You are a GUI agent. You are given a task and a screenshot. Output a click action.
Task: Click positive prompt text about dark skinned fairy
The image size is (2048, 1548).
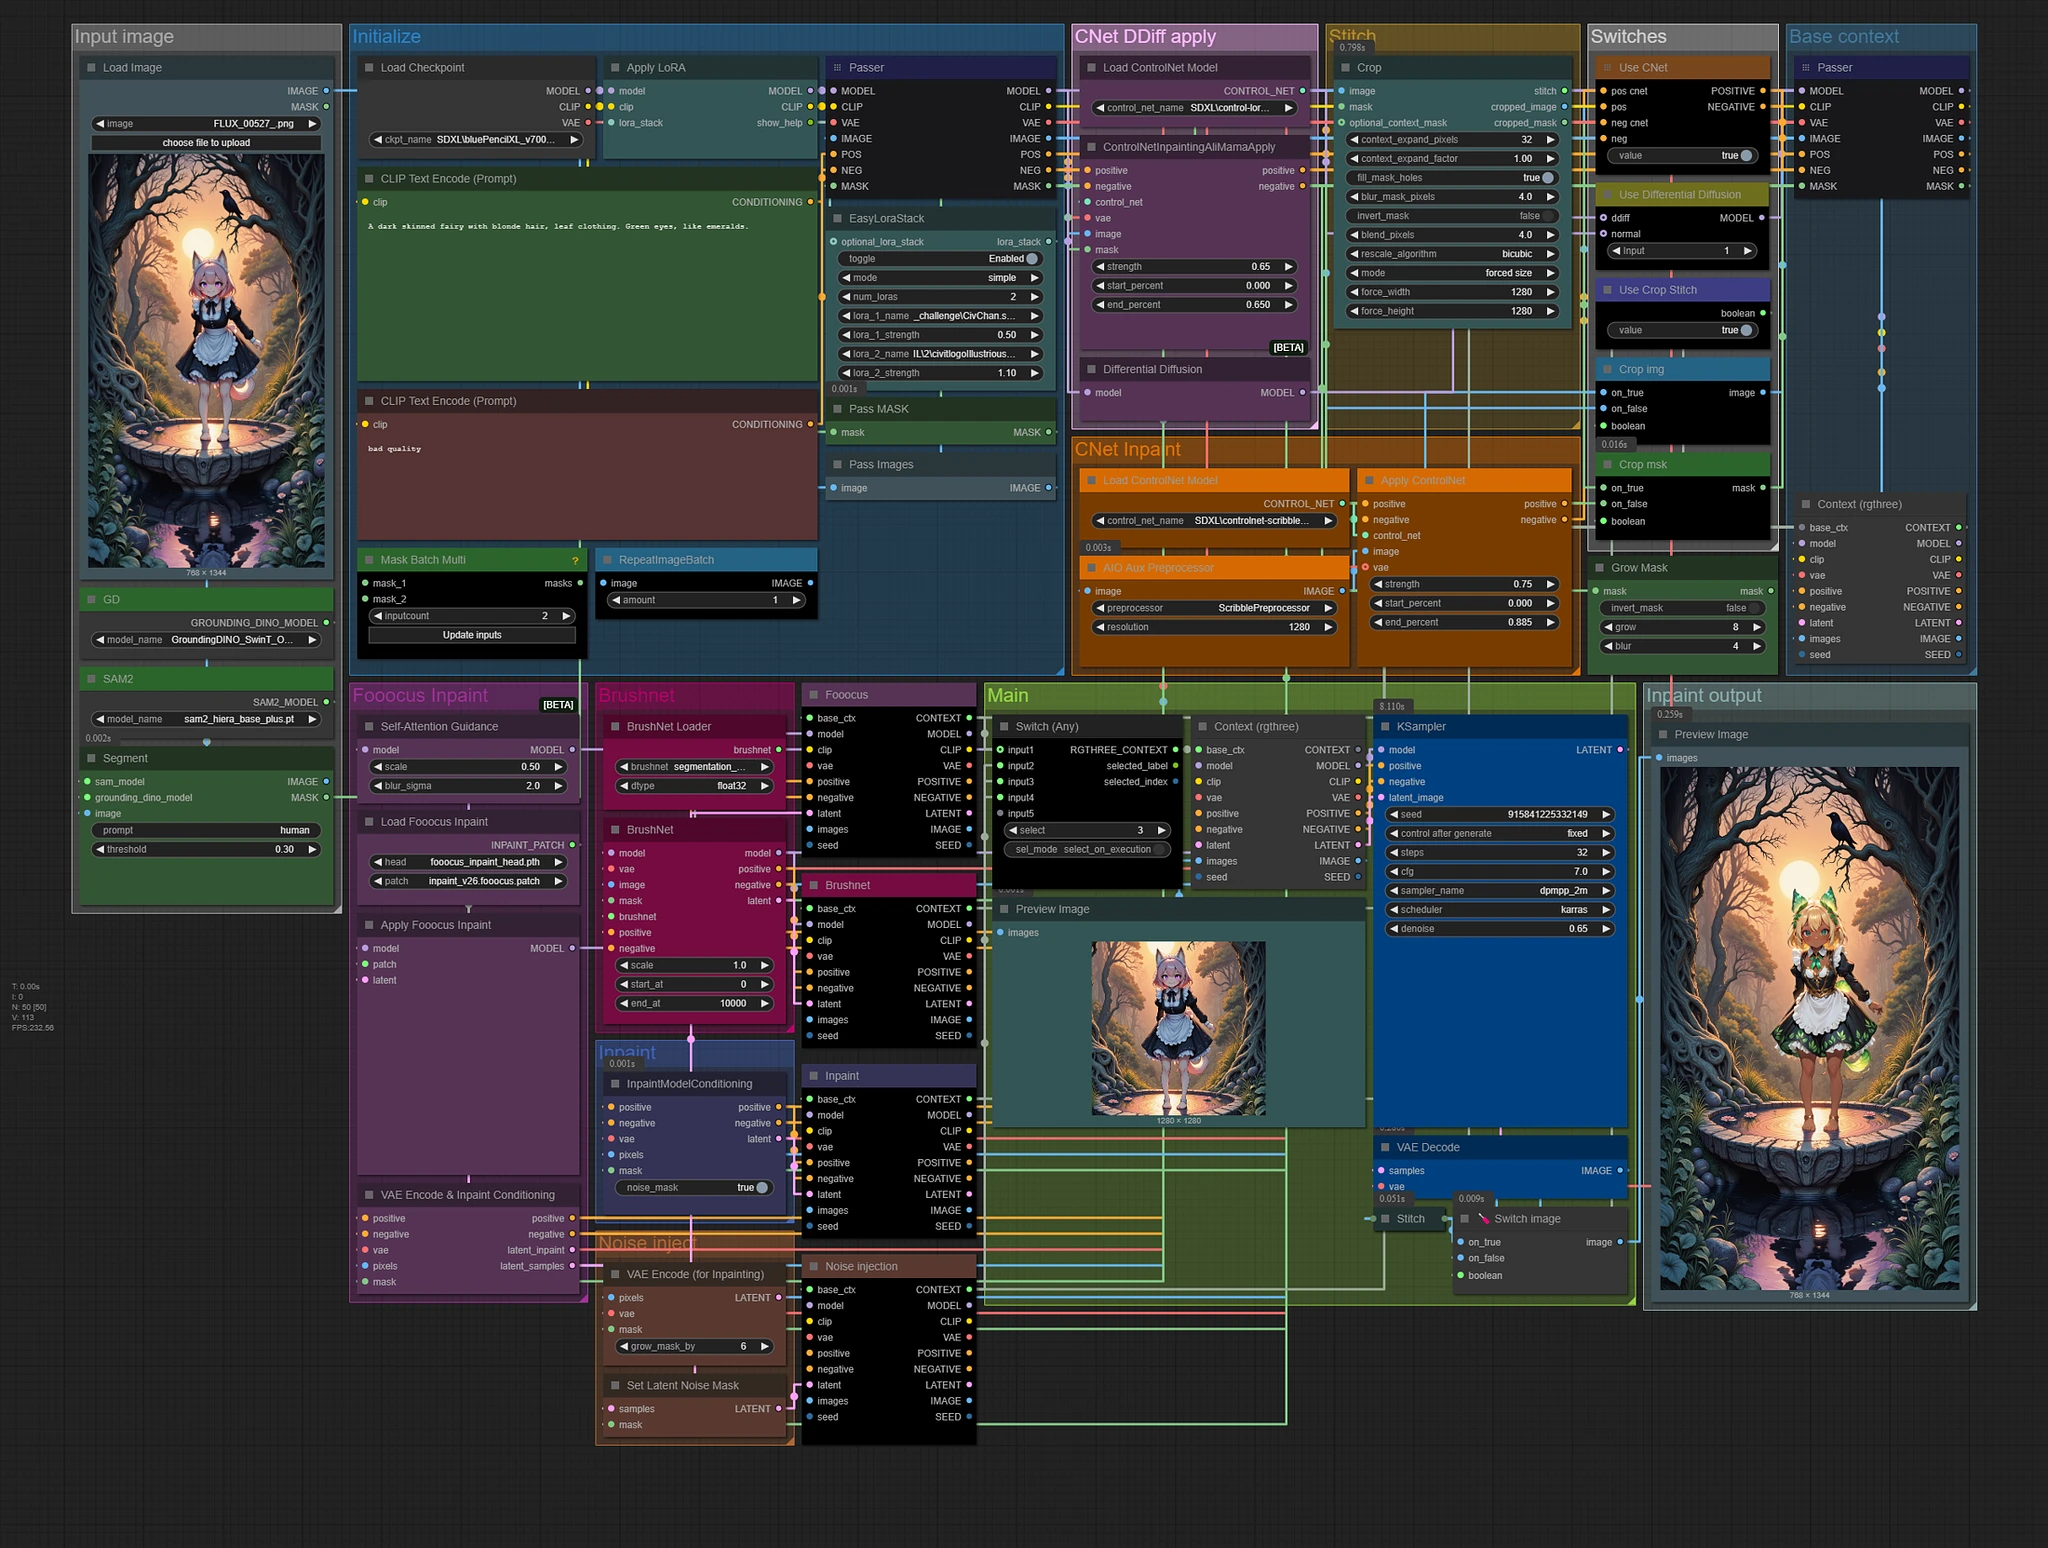click(558, 227)
